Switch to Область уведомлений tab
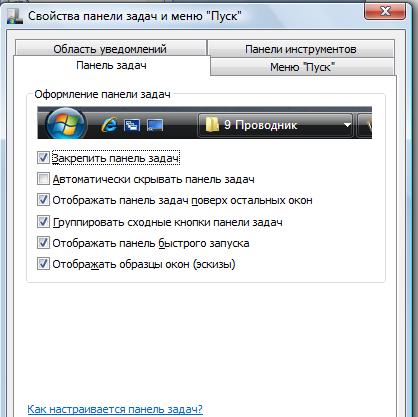 pyautogui.click(x=110, y=48)
